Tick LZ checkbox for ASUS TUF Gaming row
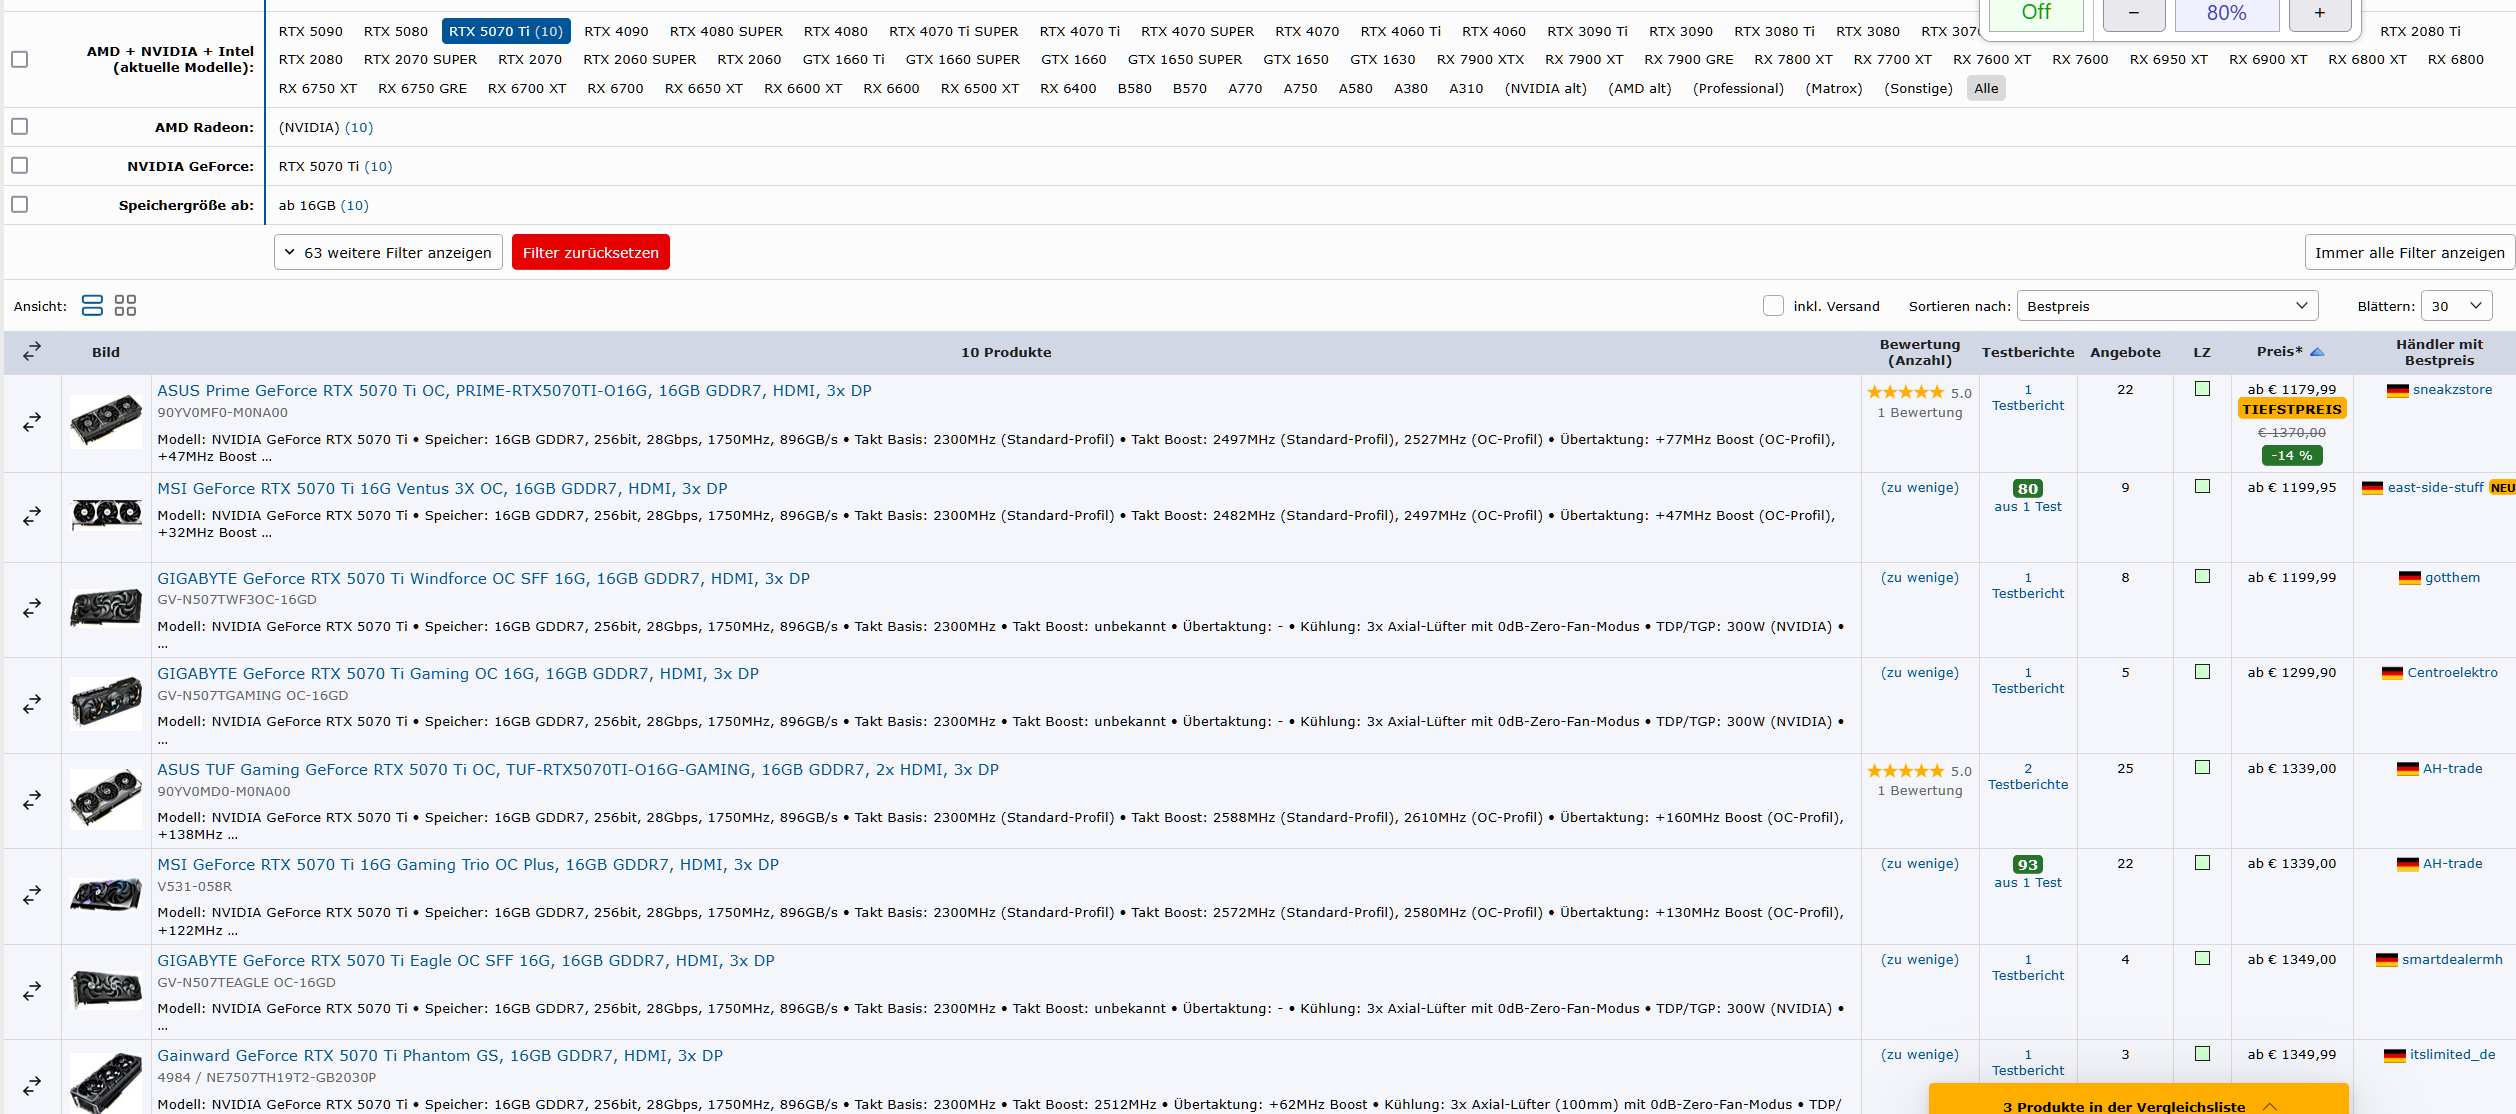 click(x=2202, y=768)
